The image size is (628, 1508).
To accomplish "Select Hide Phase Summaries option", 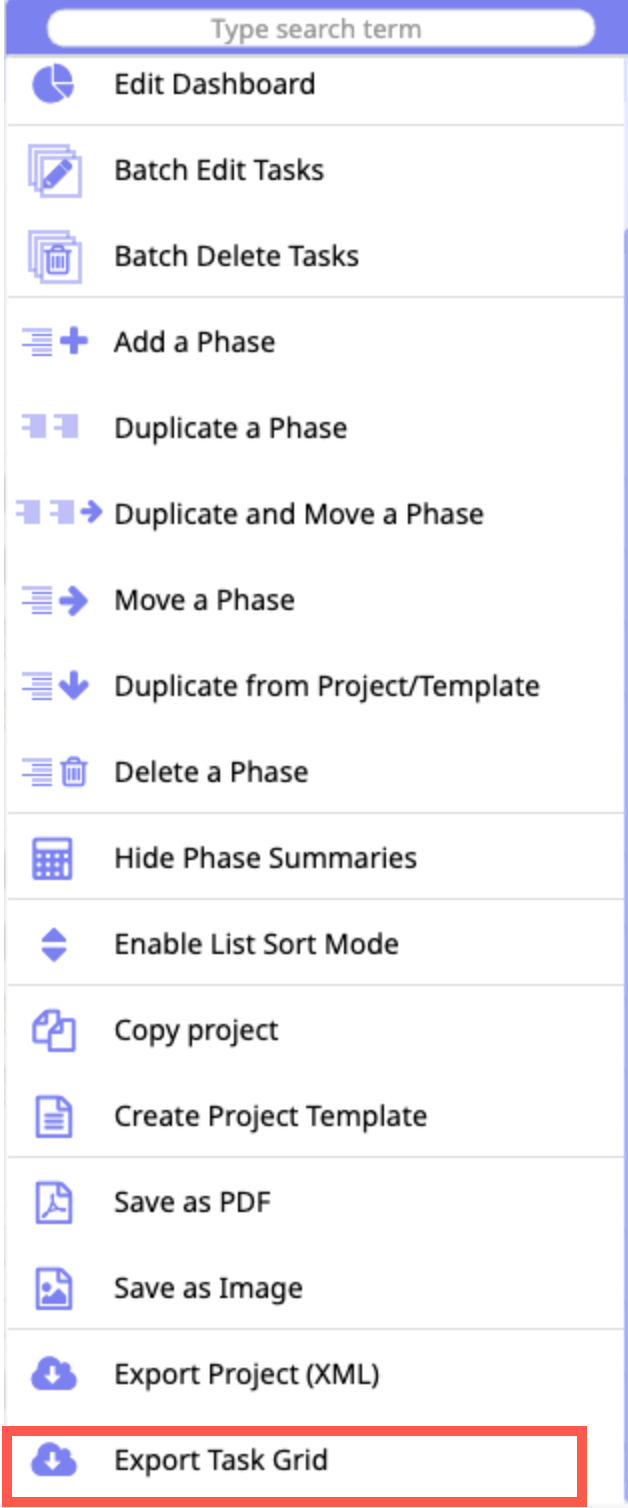I will pyautogui.click(x=265, y=858).
